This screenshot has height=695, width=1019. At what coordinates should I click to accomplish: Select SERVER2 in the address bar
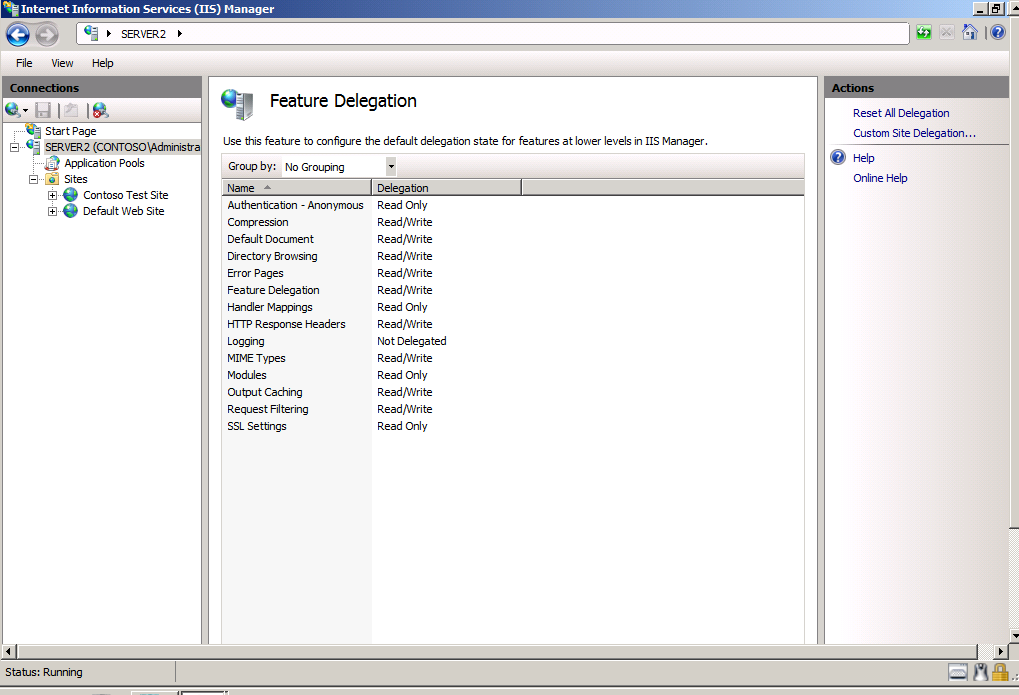(x=144, y=34)
